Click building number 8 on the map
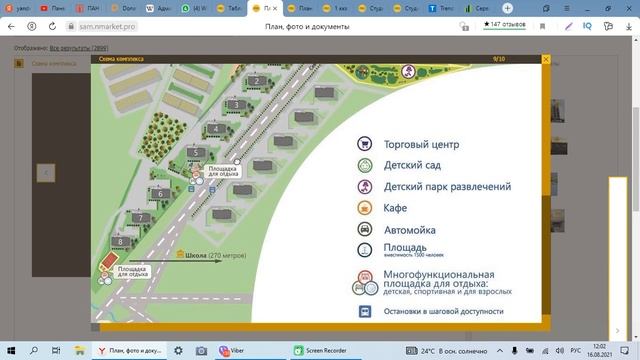 click(120, 242)
